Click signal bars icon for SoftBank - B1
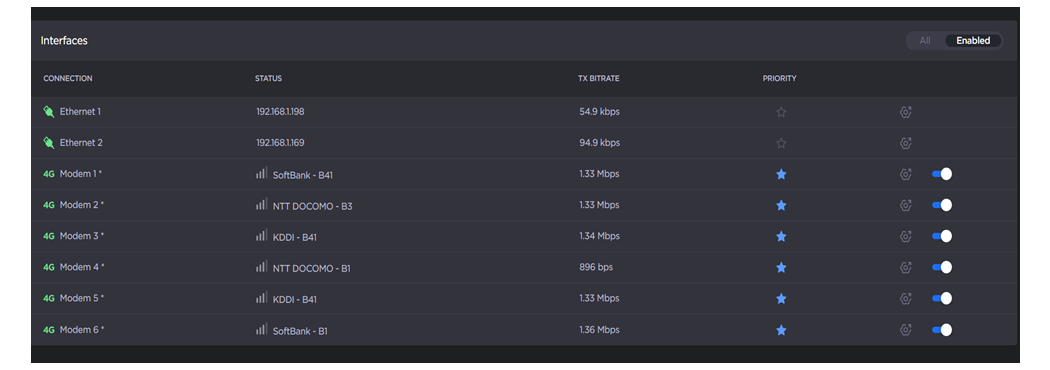Viewport: 1050px width, 370px height. pyautogui.click(x=261, y=329)
